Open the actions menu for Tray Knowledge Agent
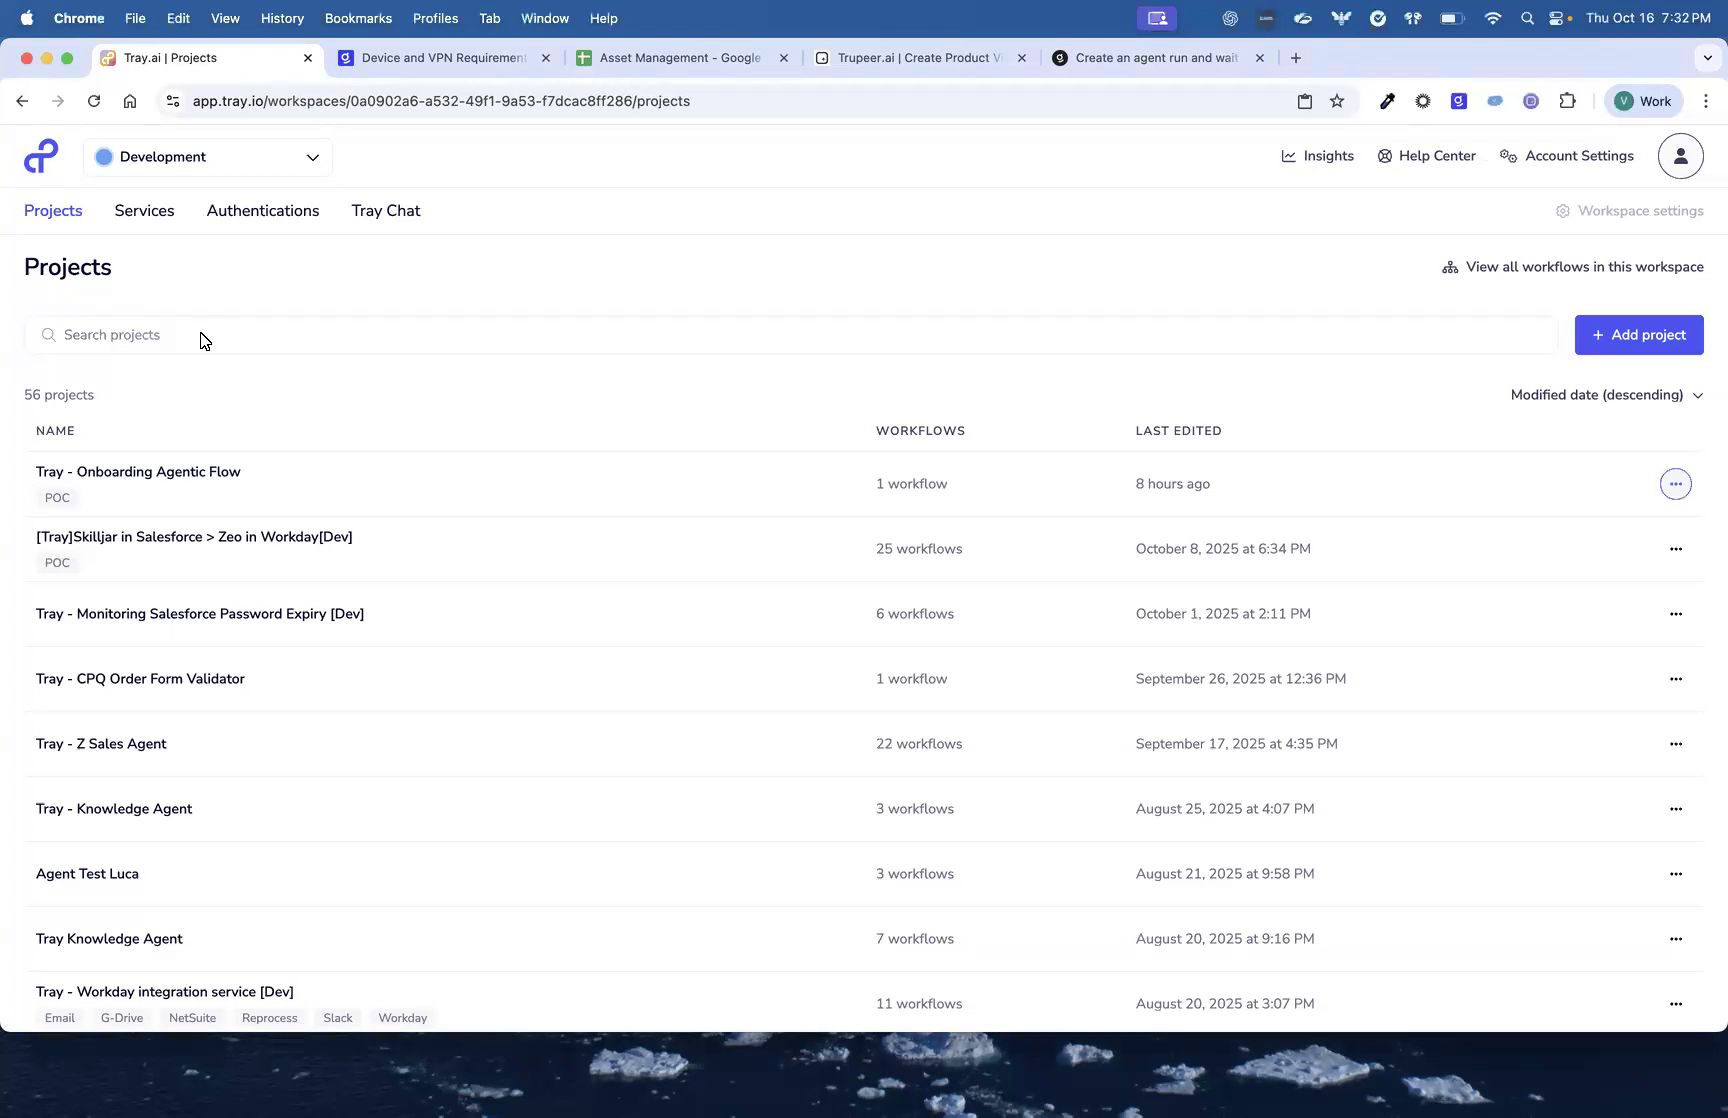 click(1676, 938)
